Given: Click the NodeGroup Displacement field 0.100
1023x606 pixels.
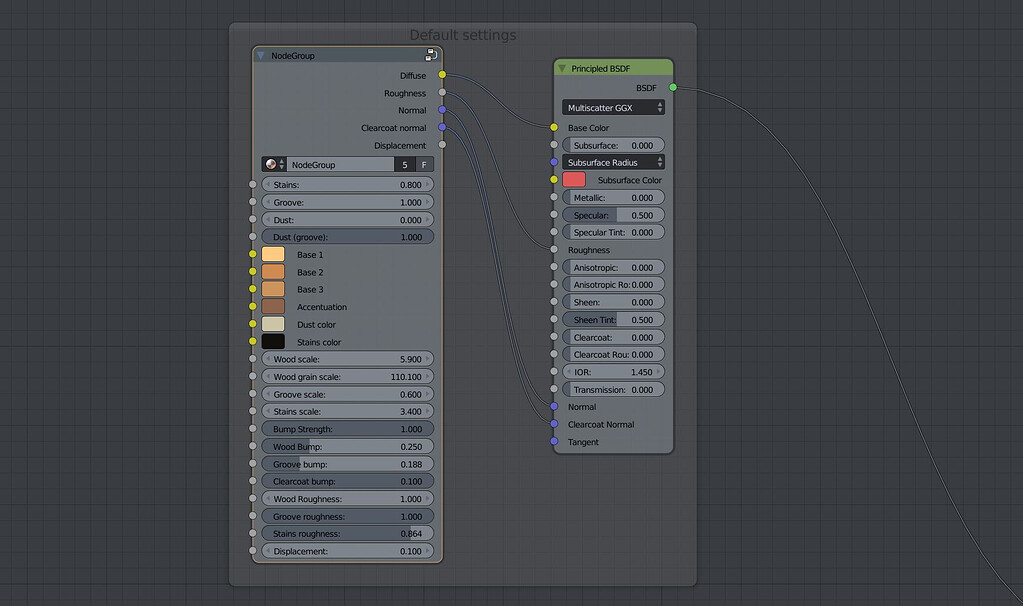Looking at the screenshot, I should point(348,551).
